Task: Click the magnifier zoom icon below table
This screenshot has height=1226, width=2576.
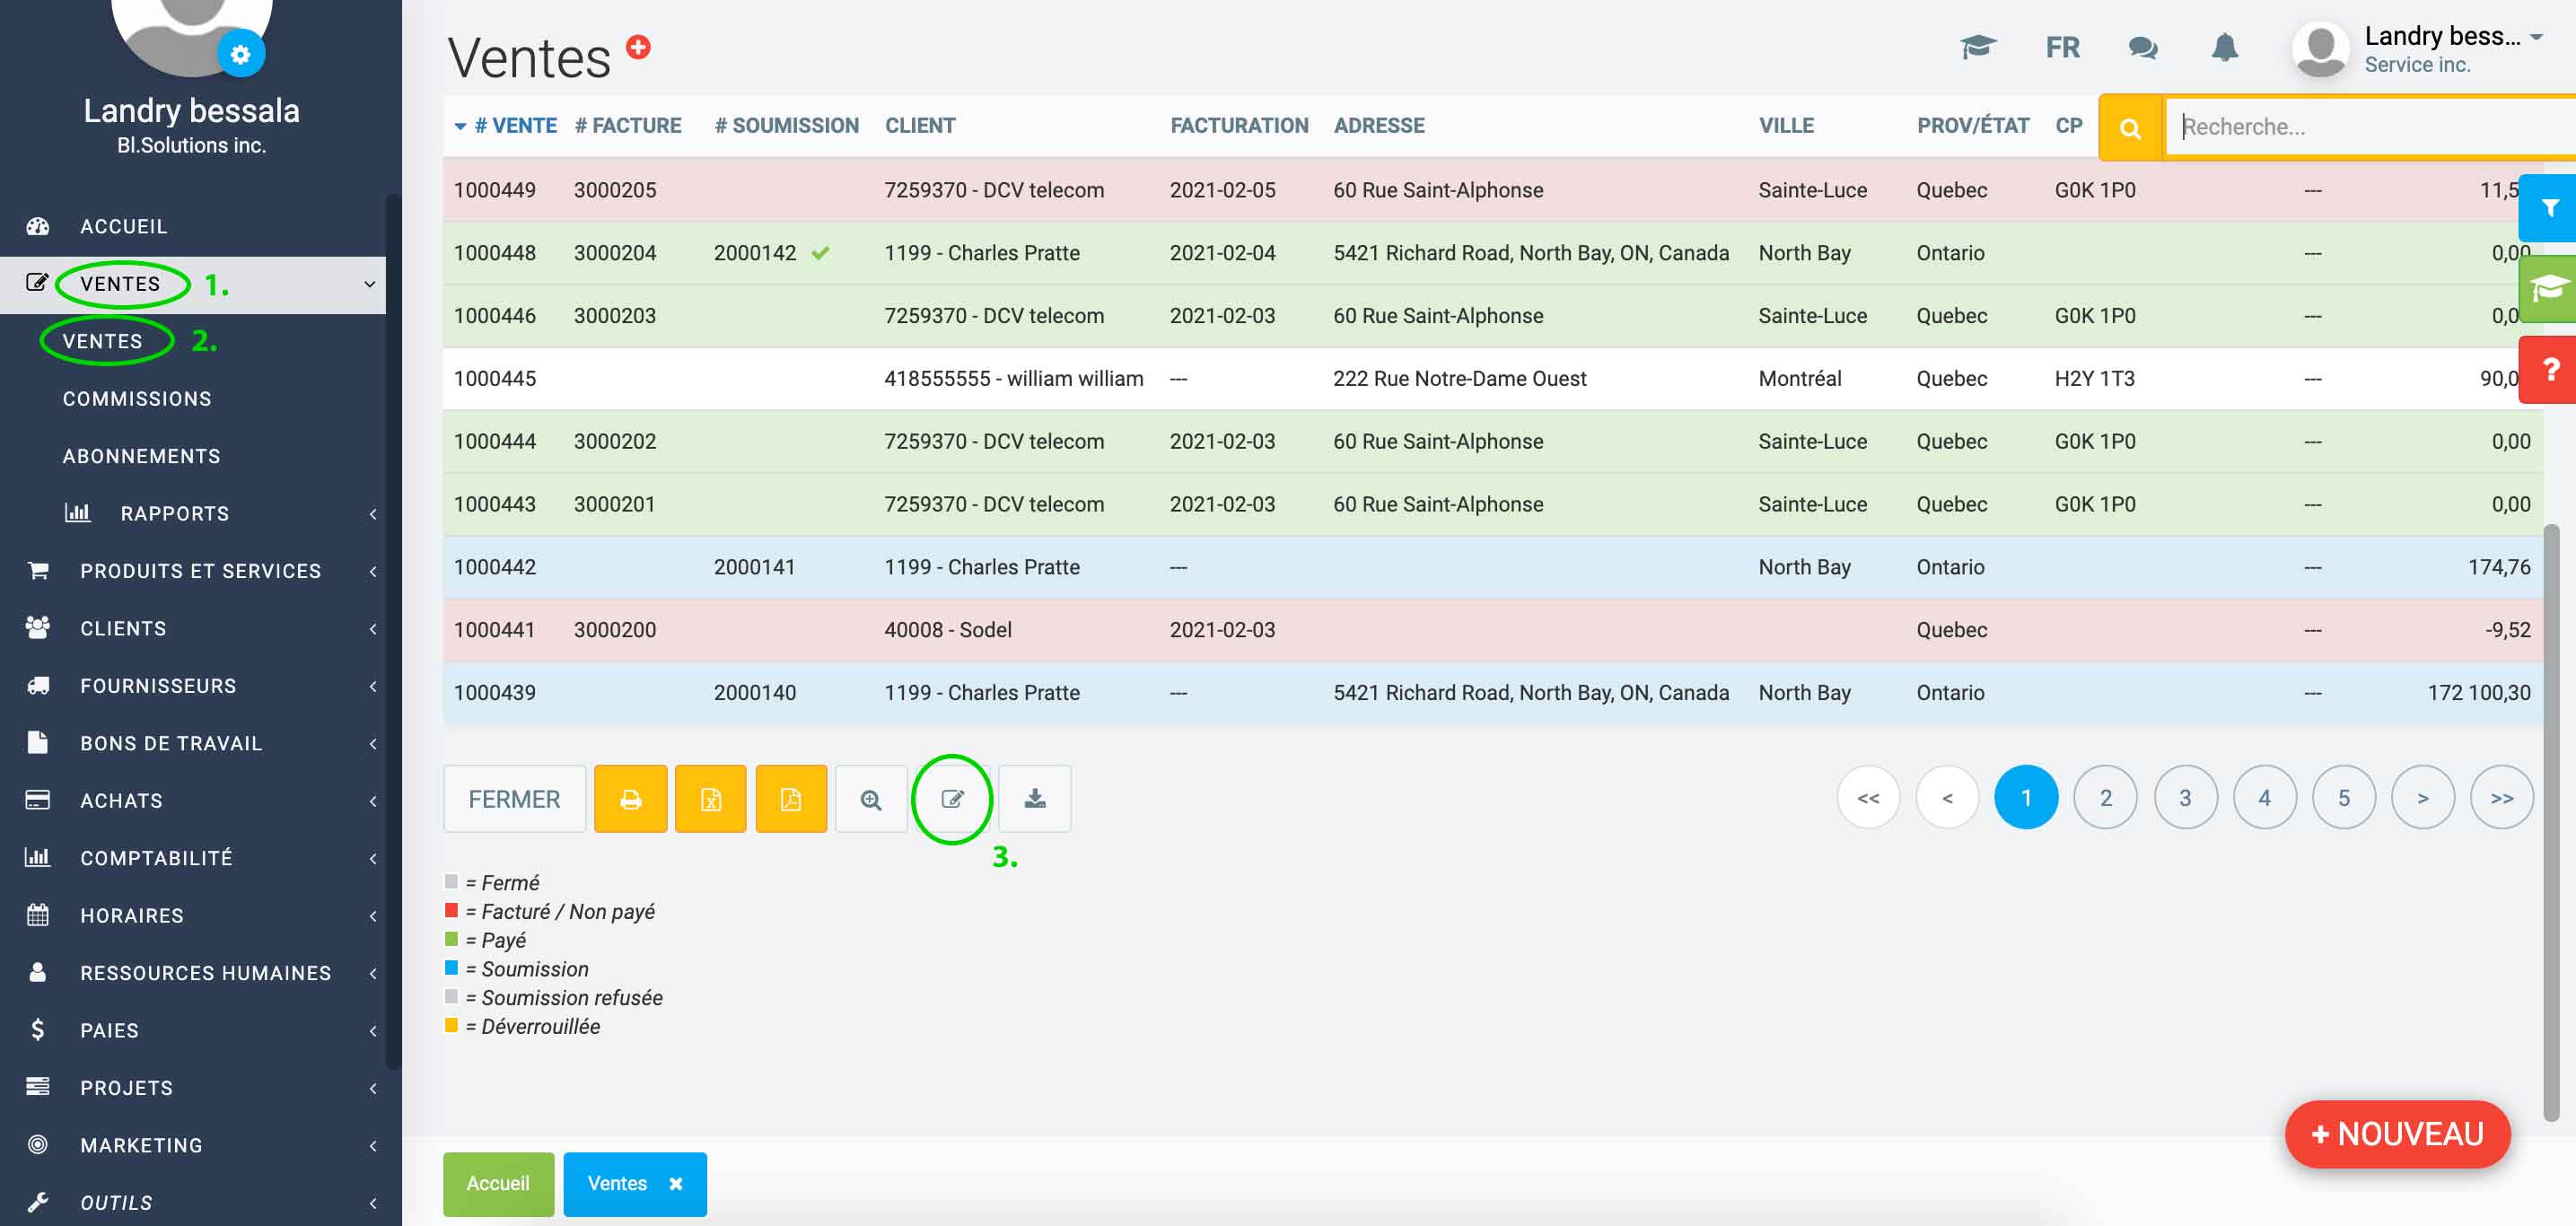Action: (x=871, y=799)
